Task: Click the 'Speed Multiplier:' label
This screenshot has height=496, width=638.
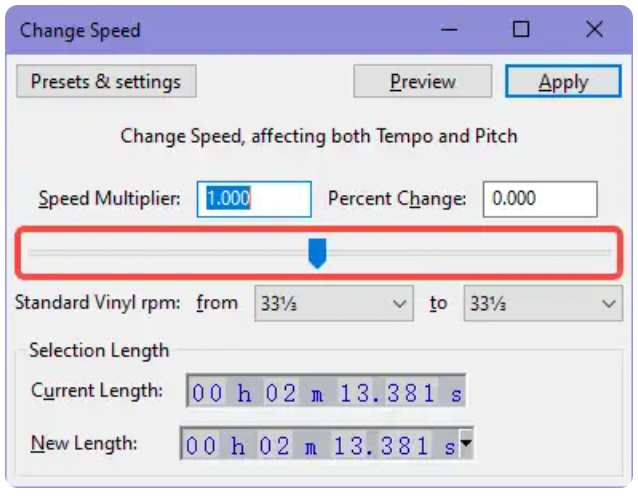Action: pyautogui.click(x=109, y=199)
